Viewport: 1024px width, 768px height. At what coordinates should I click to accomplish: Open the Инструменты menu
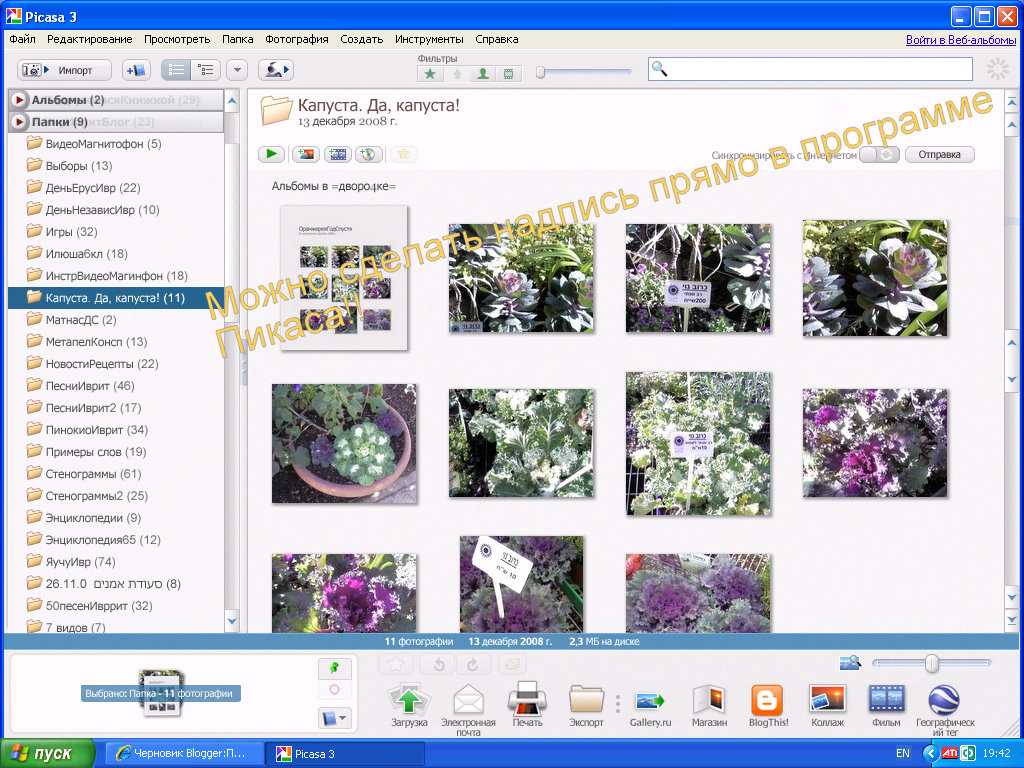429,39
